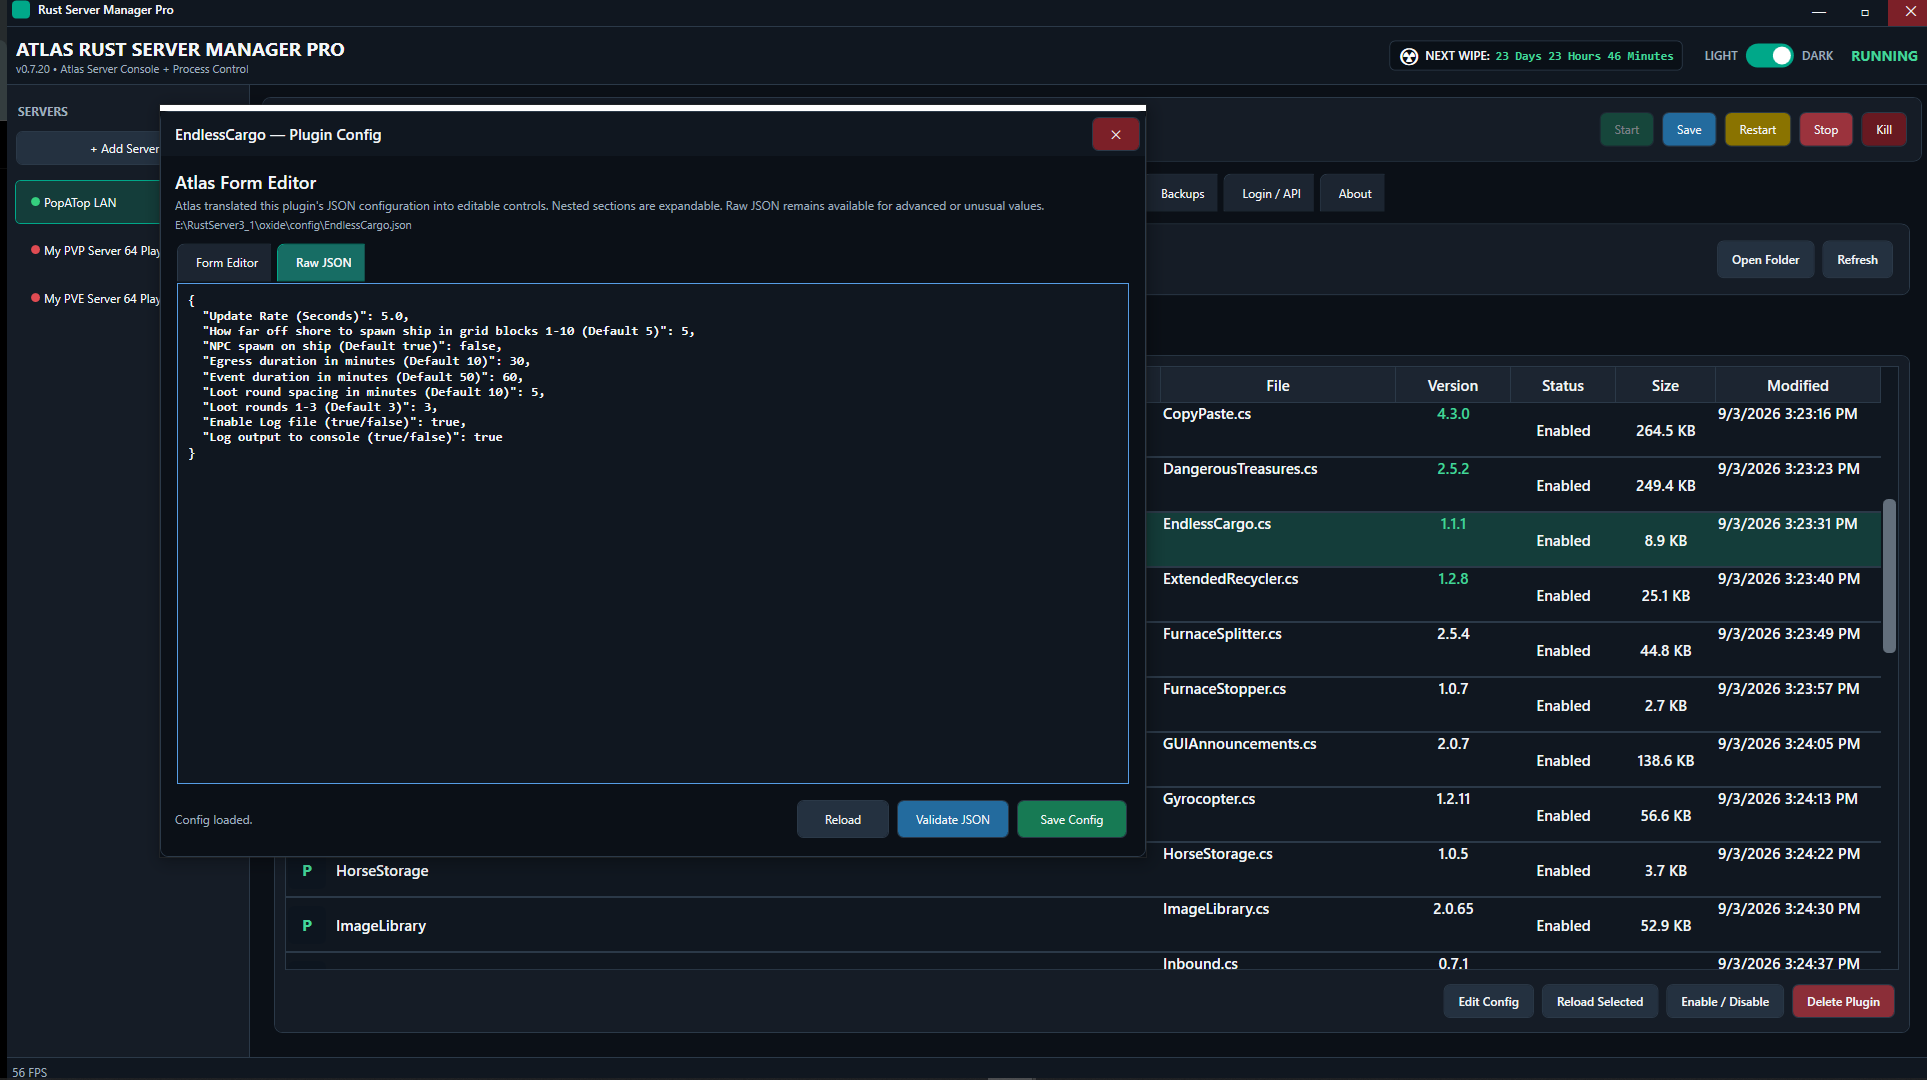Click Reload Selected button
Viewport: 1927px width, 1080px height.
pos(1599,1002)
